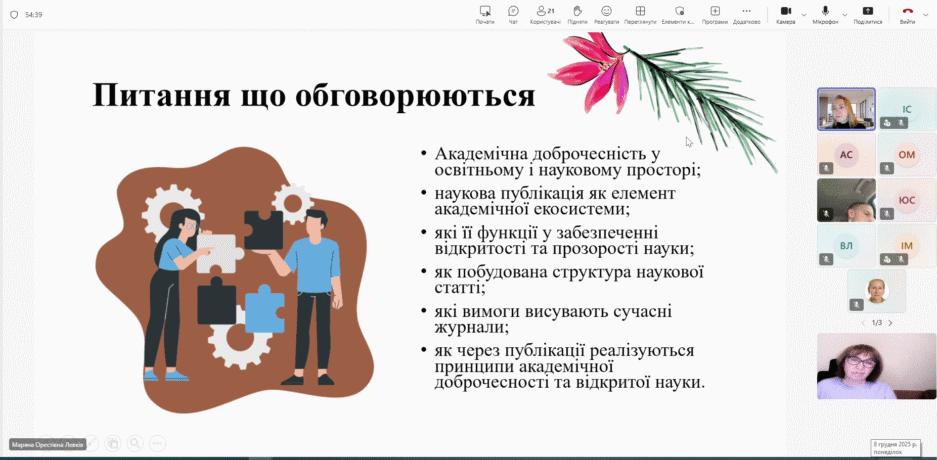Select the АС participant tile

[x=846, y=154]
